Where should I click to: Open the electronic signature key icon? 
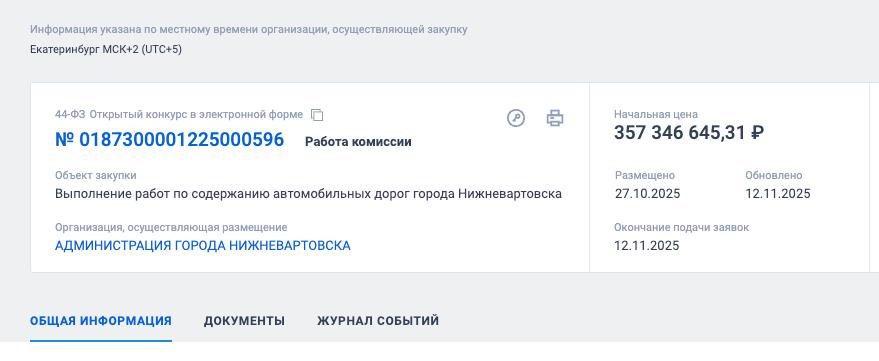(x=516, y=118)
